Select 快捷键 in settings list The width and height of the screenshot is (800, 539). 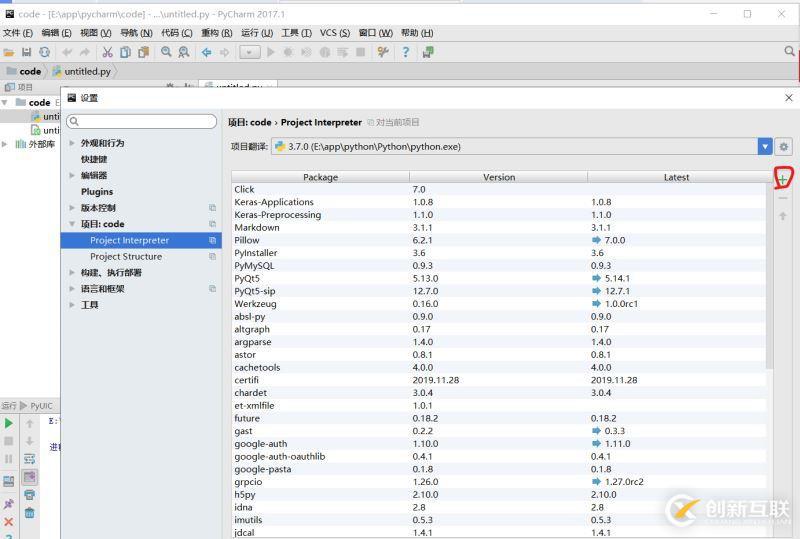(94, 159)
